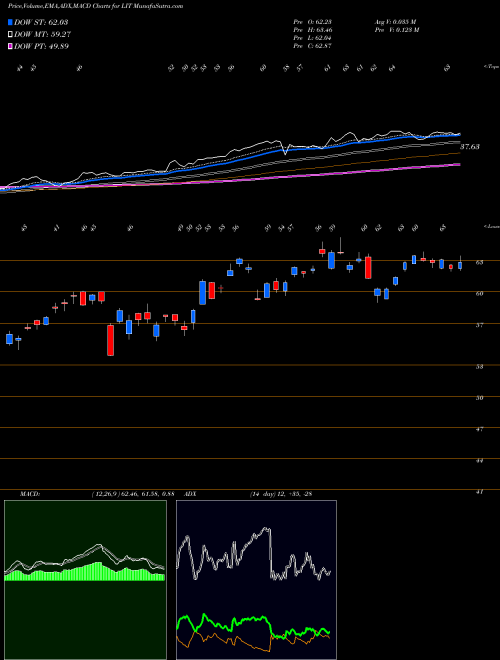Click the 60 price axis label

tap(479, 293)
